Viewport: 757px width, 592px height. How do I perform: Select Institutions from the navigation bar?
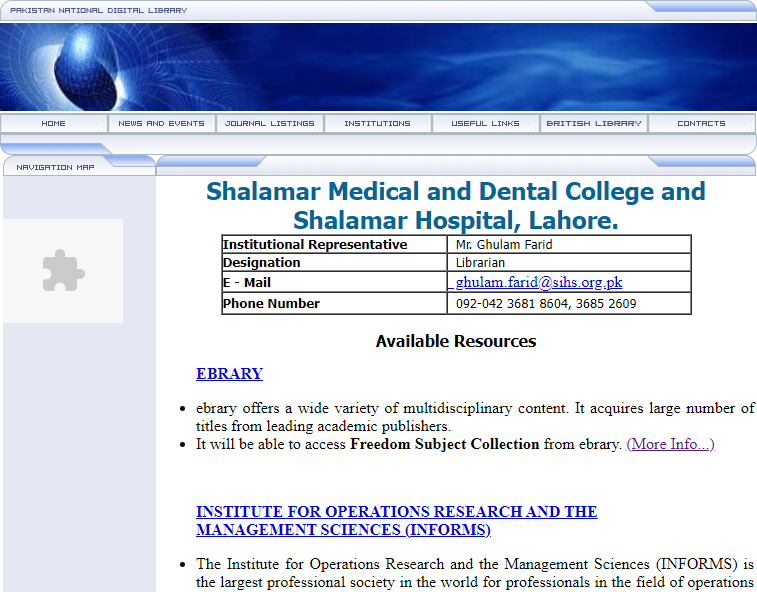[378, 124]
